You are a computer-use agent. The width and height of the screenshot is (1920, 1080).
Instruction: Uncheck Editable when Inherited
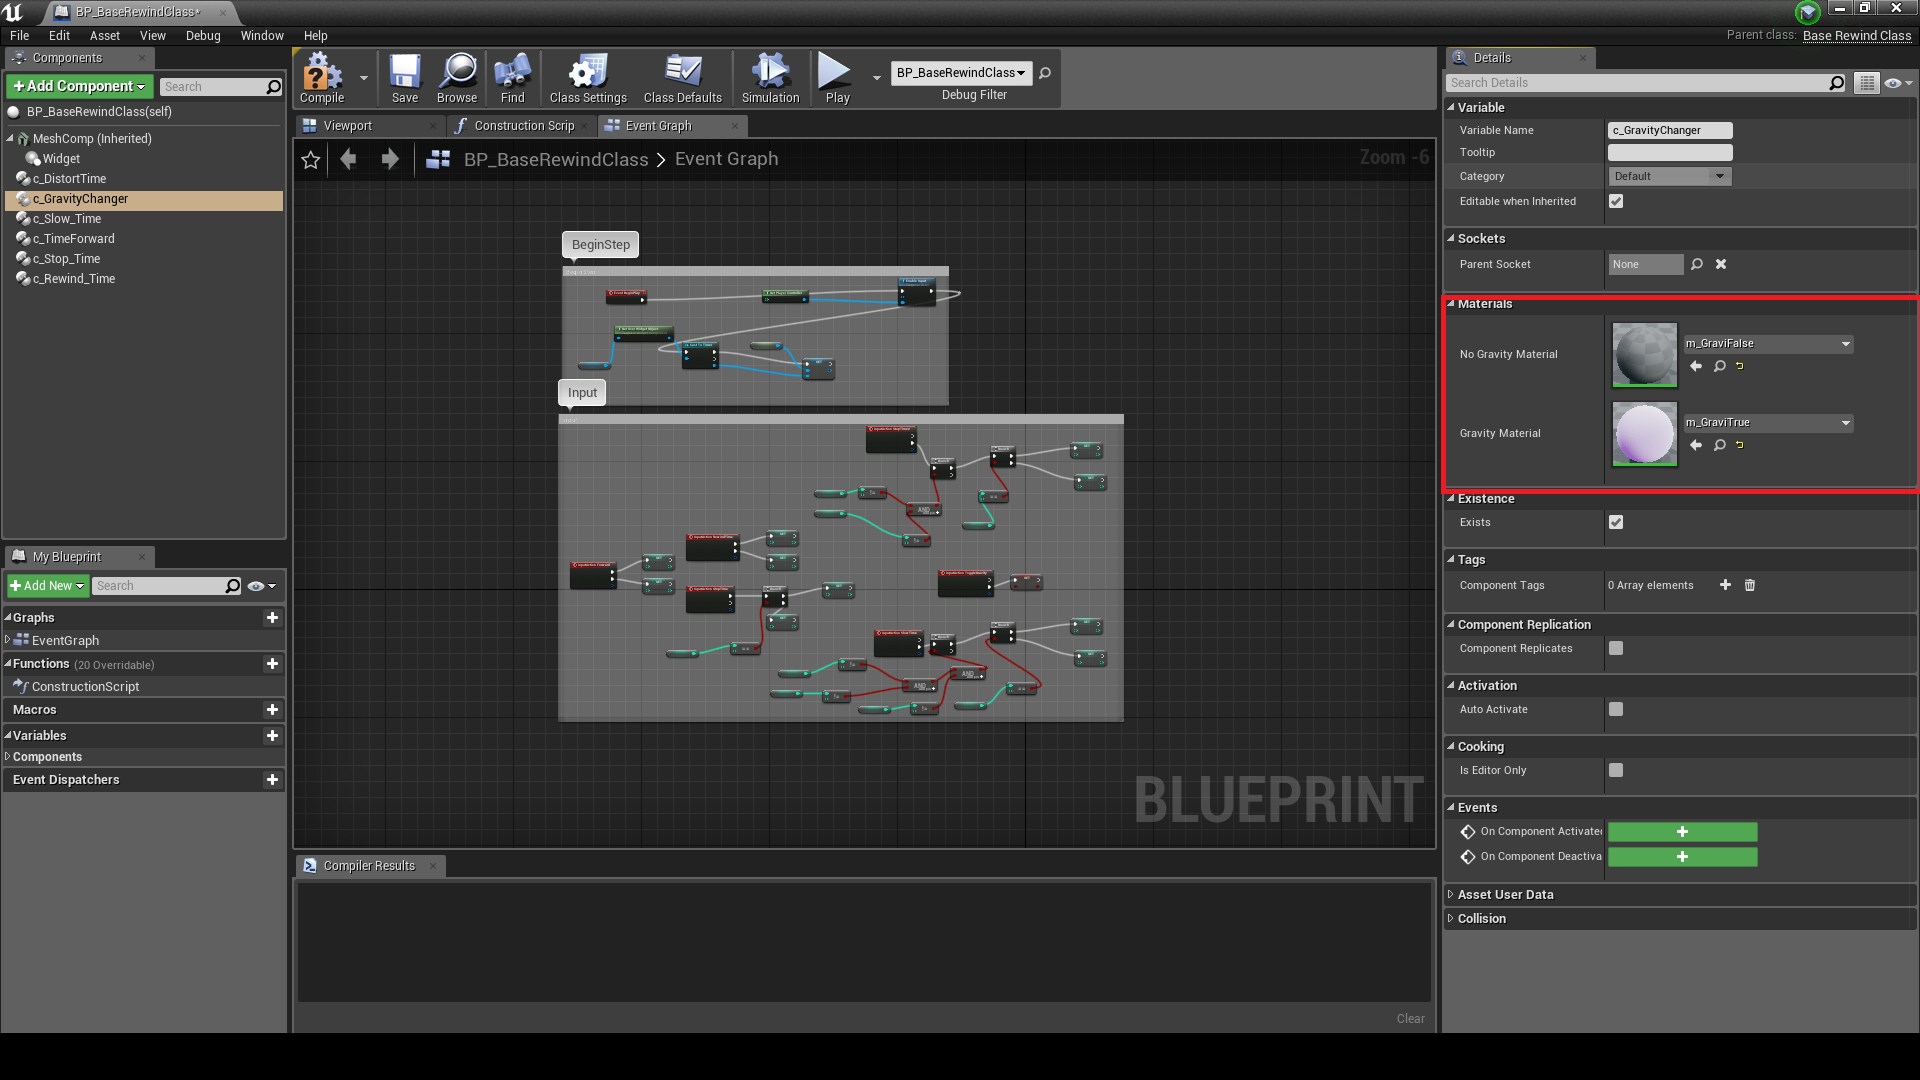click(x=1616, y=200)
